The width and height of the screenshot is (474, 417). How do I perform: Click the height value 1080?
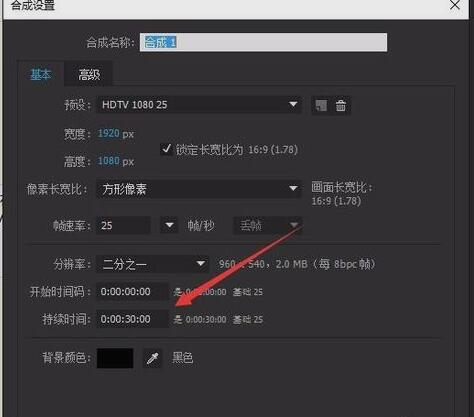(109, 161)
